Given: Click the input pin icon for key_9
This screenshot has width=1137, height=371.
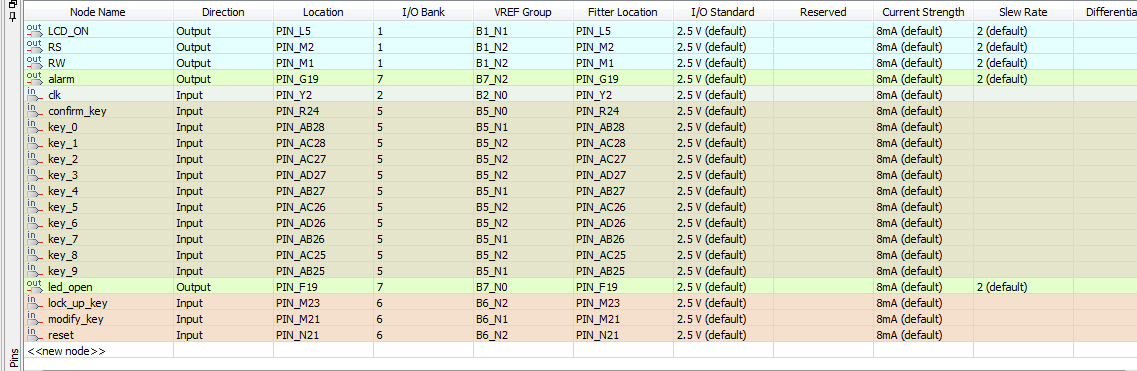Looking at the screenshot, I should tap(34, 270).
